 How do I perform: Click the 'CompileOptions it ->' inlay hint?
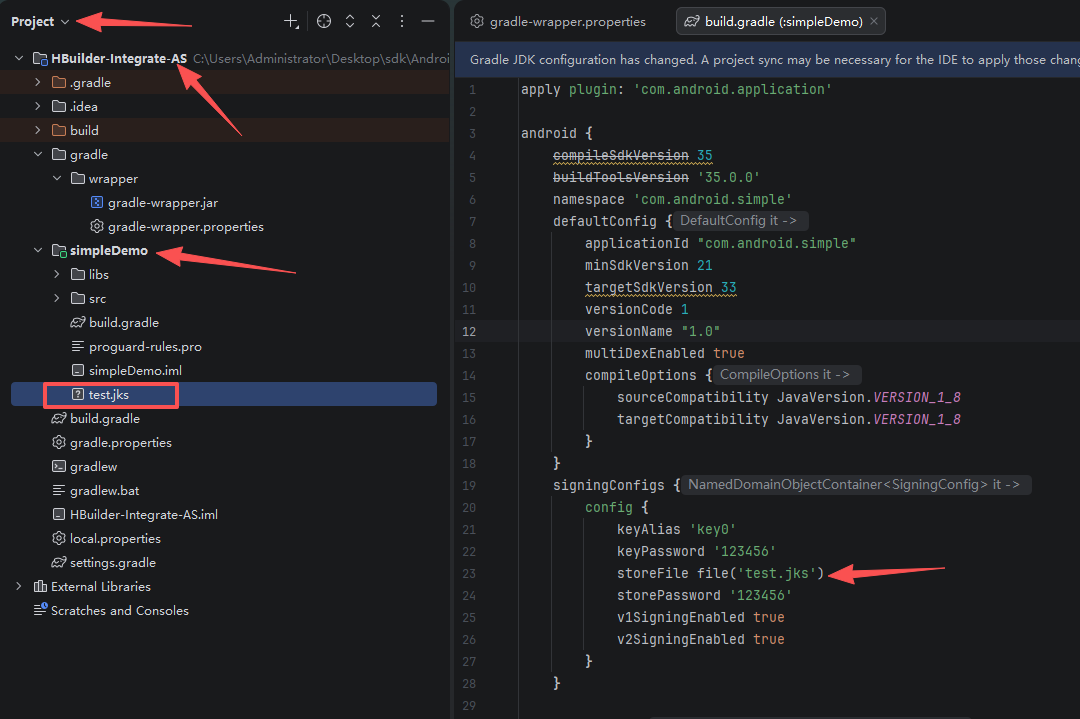point(787,375)
